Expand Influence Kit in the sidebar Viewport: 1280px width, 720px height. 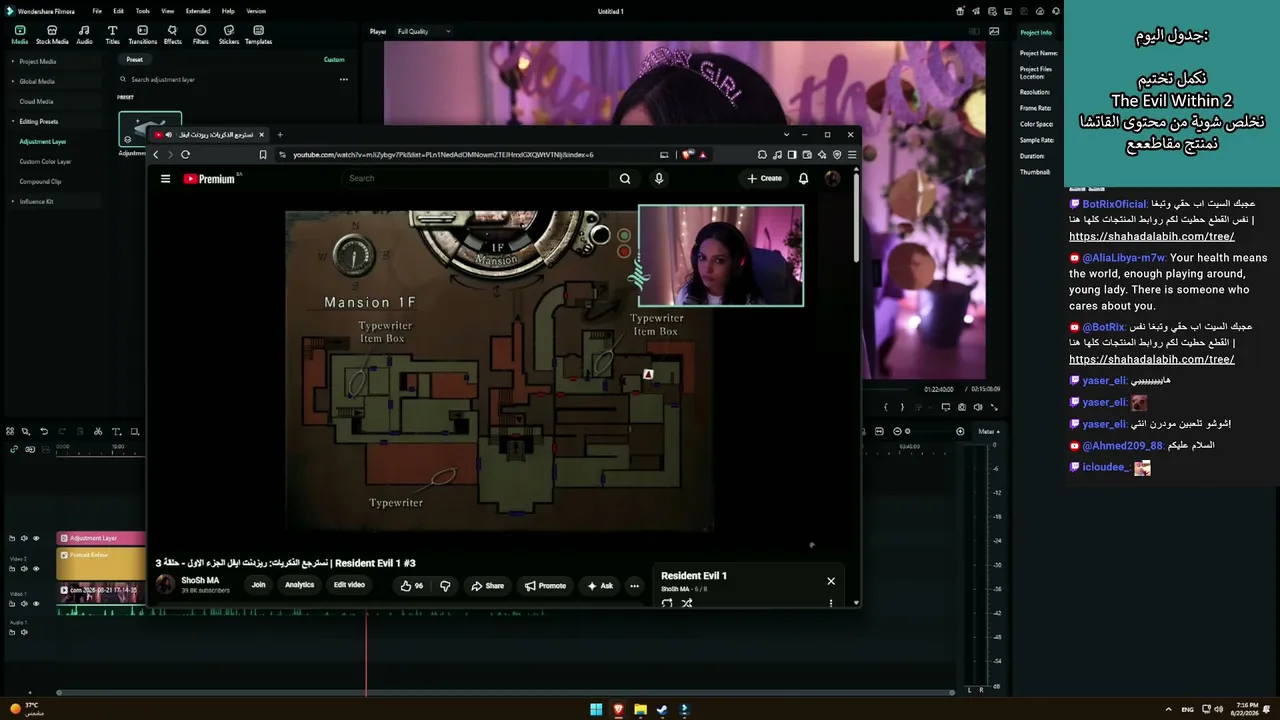[x=13, y=201]
